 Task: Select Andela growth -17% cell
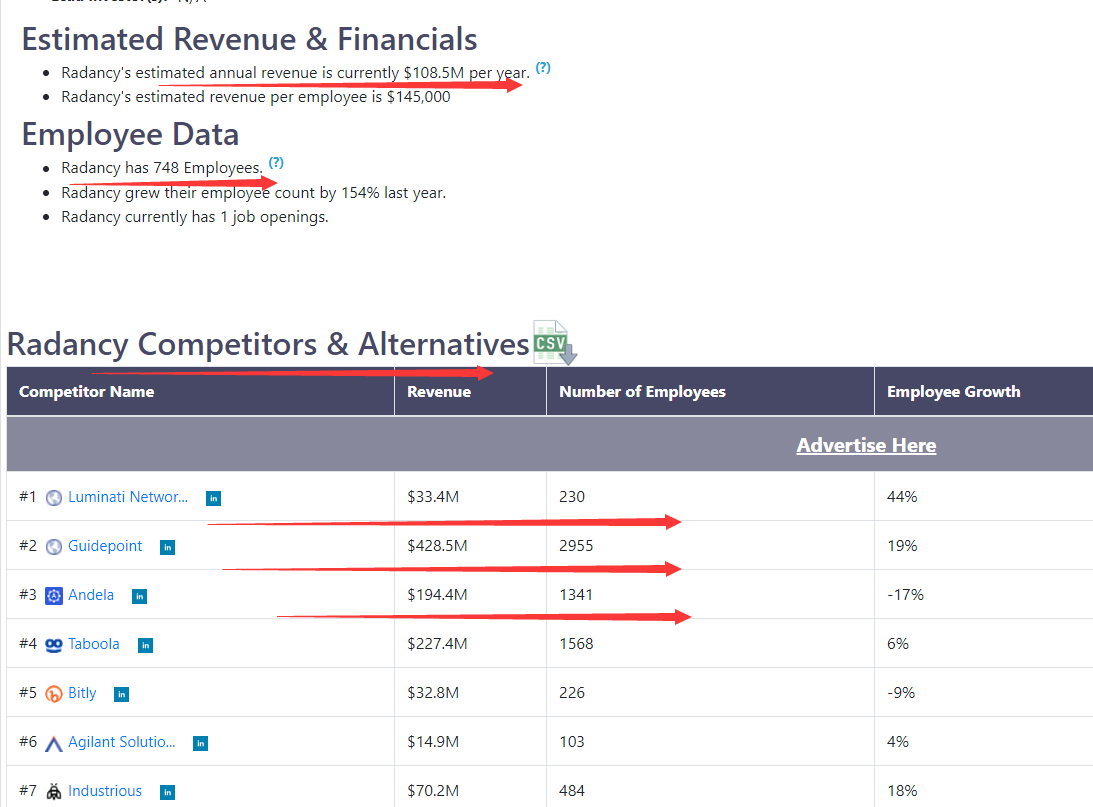point(984,594)
